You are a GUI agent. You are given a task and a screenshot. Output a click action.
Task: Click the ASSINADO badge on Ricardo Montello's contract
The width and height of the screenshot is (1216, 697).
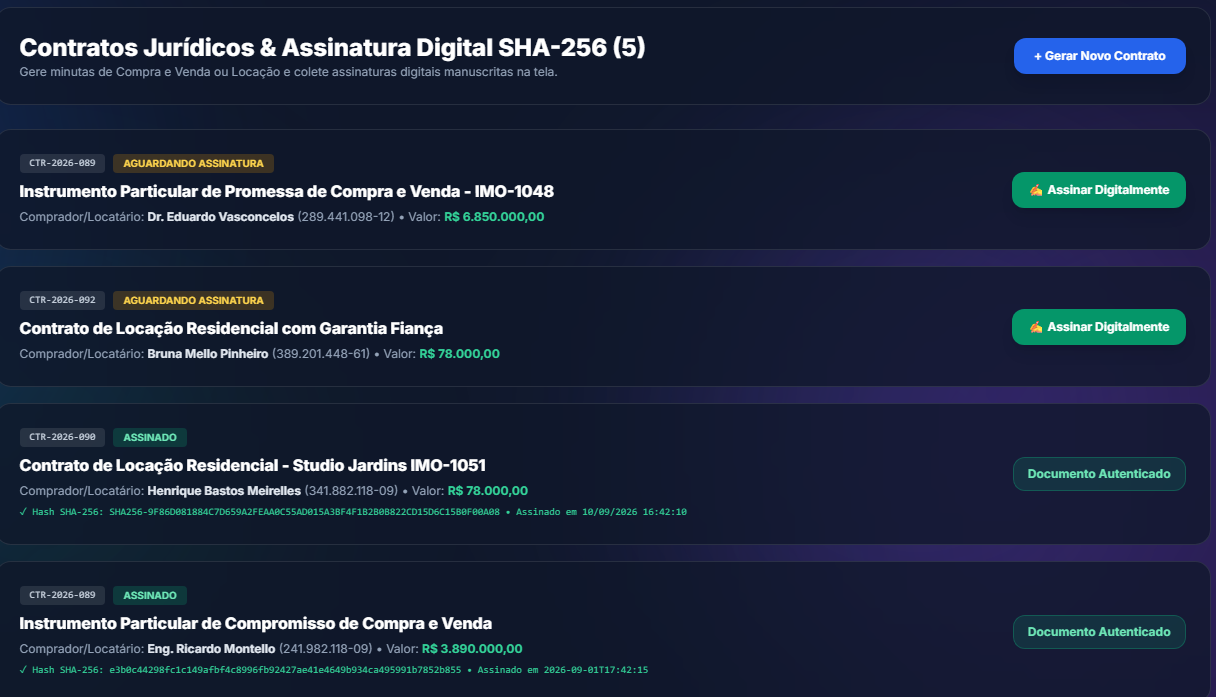click(150, 595)
